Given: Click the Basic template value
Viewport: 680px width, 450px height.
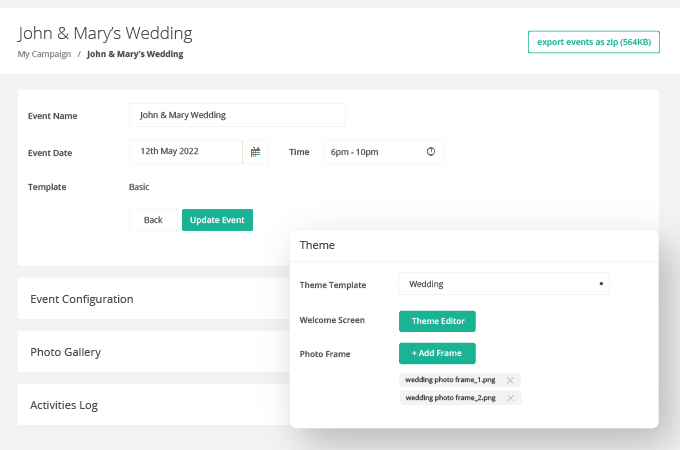Looking at the screenshot, I should tap(139, 187).
